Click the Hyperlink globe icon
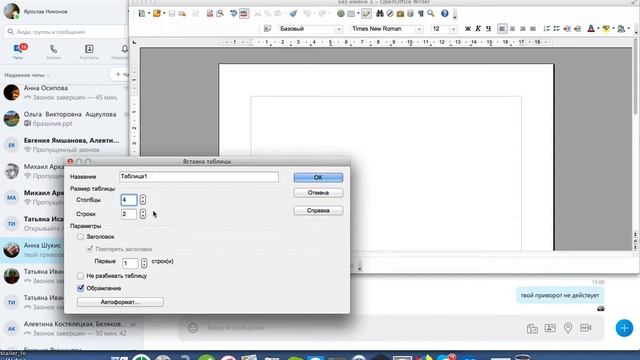640x360 pixels. (x=340, y=13)
